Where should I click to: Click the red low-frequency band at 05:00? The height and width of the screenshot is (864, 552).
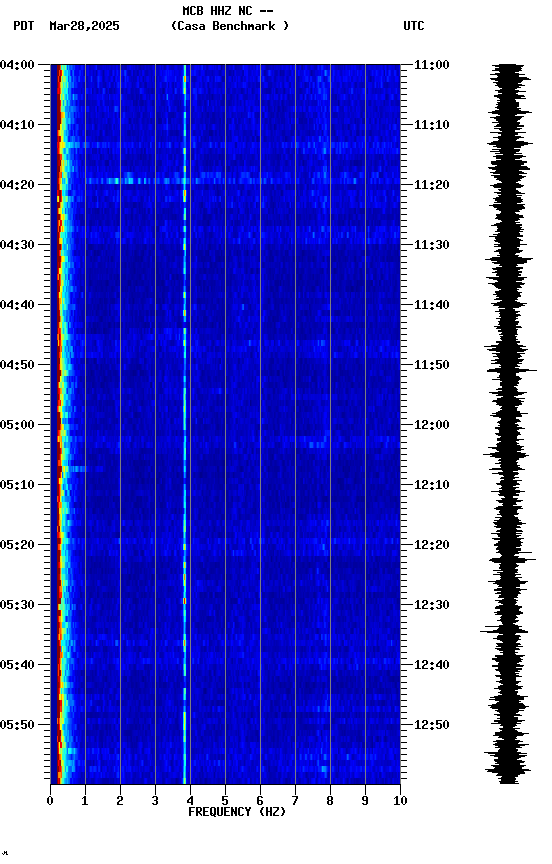59,425
